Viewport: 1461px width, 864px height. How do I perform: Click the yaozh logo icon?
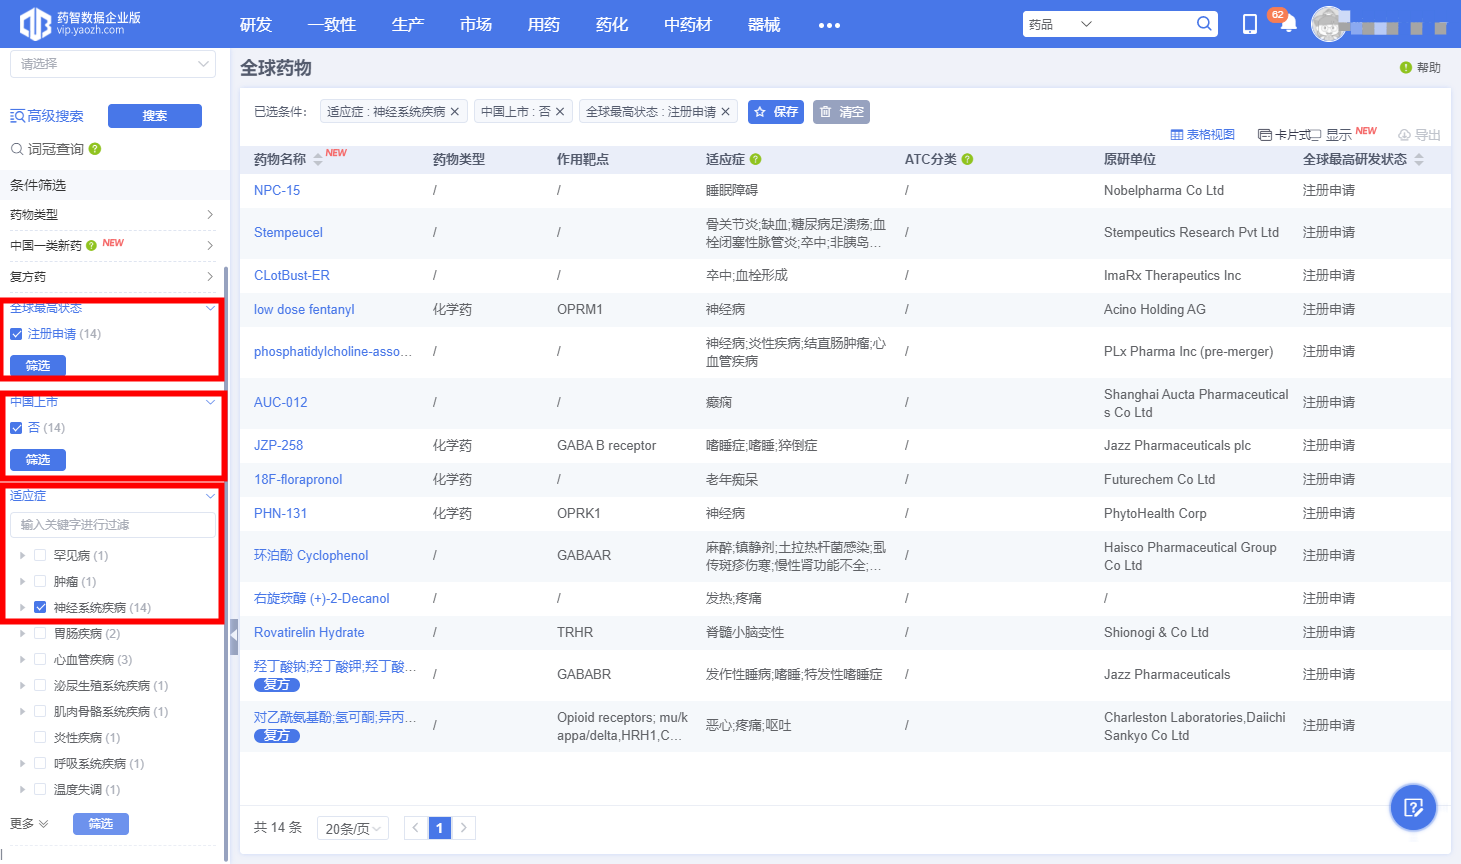pyautogui.click(x=35, y=23)
